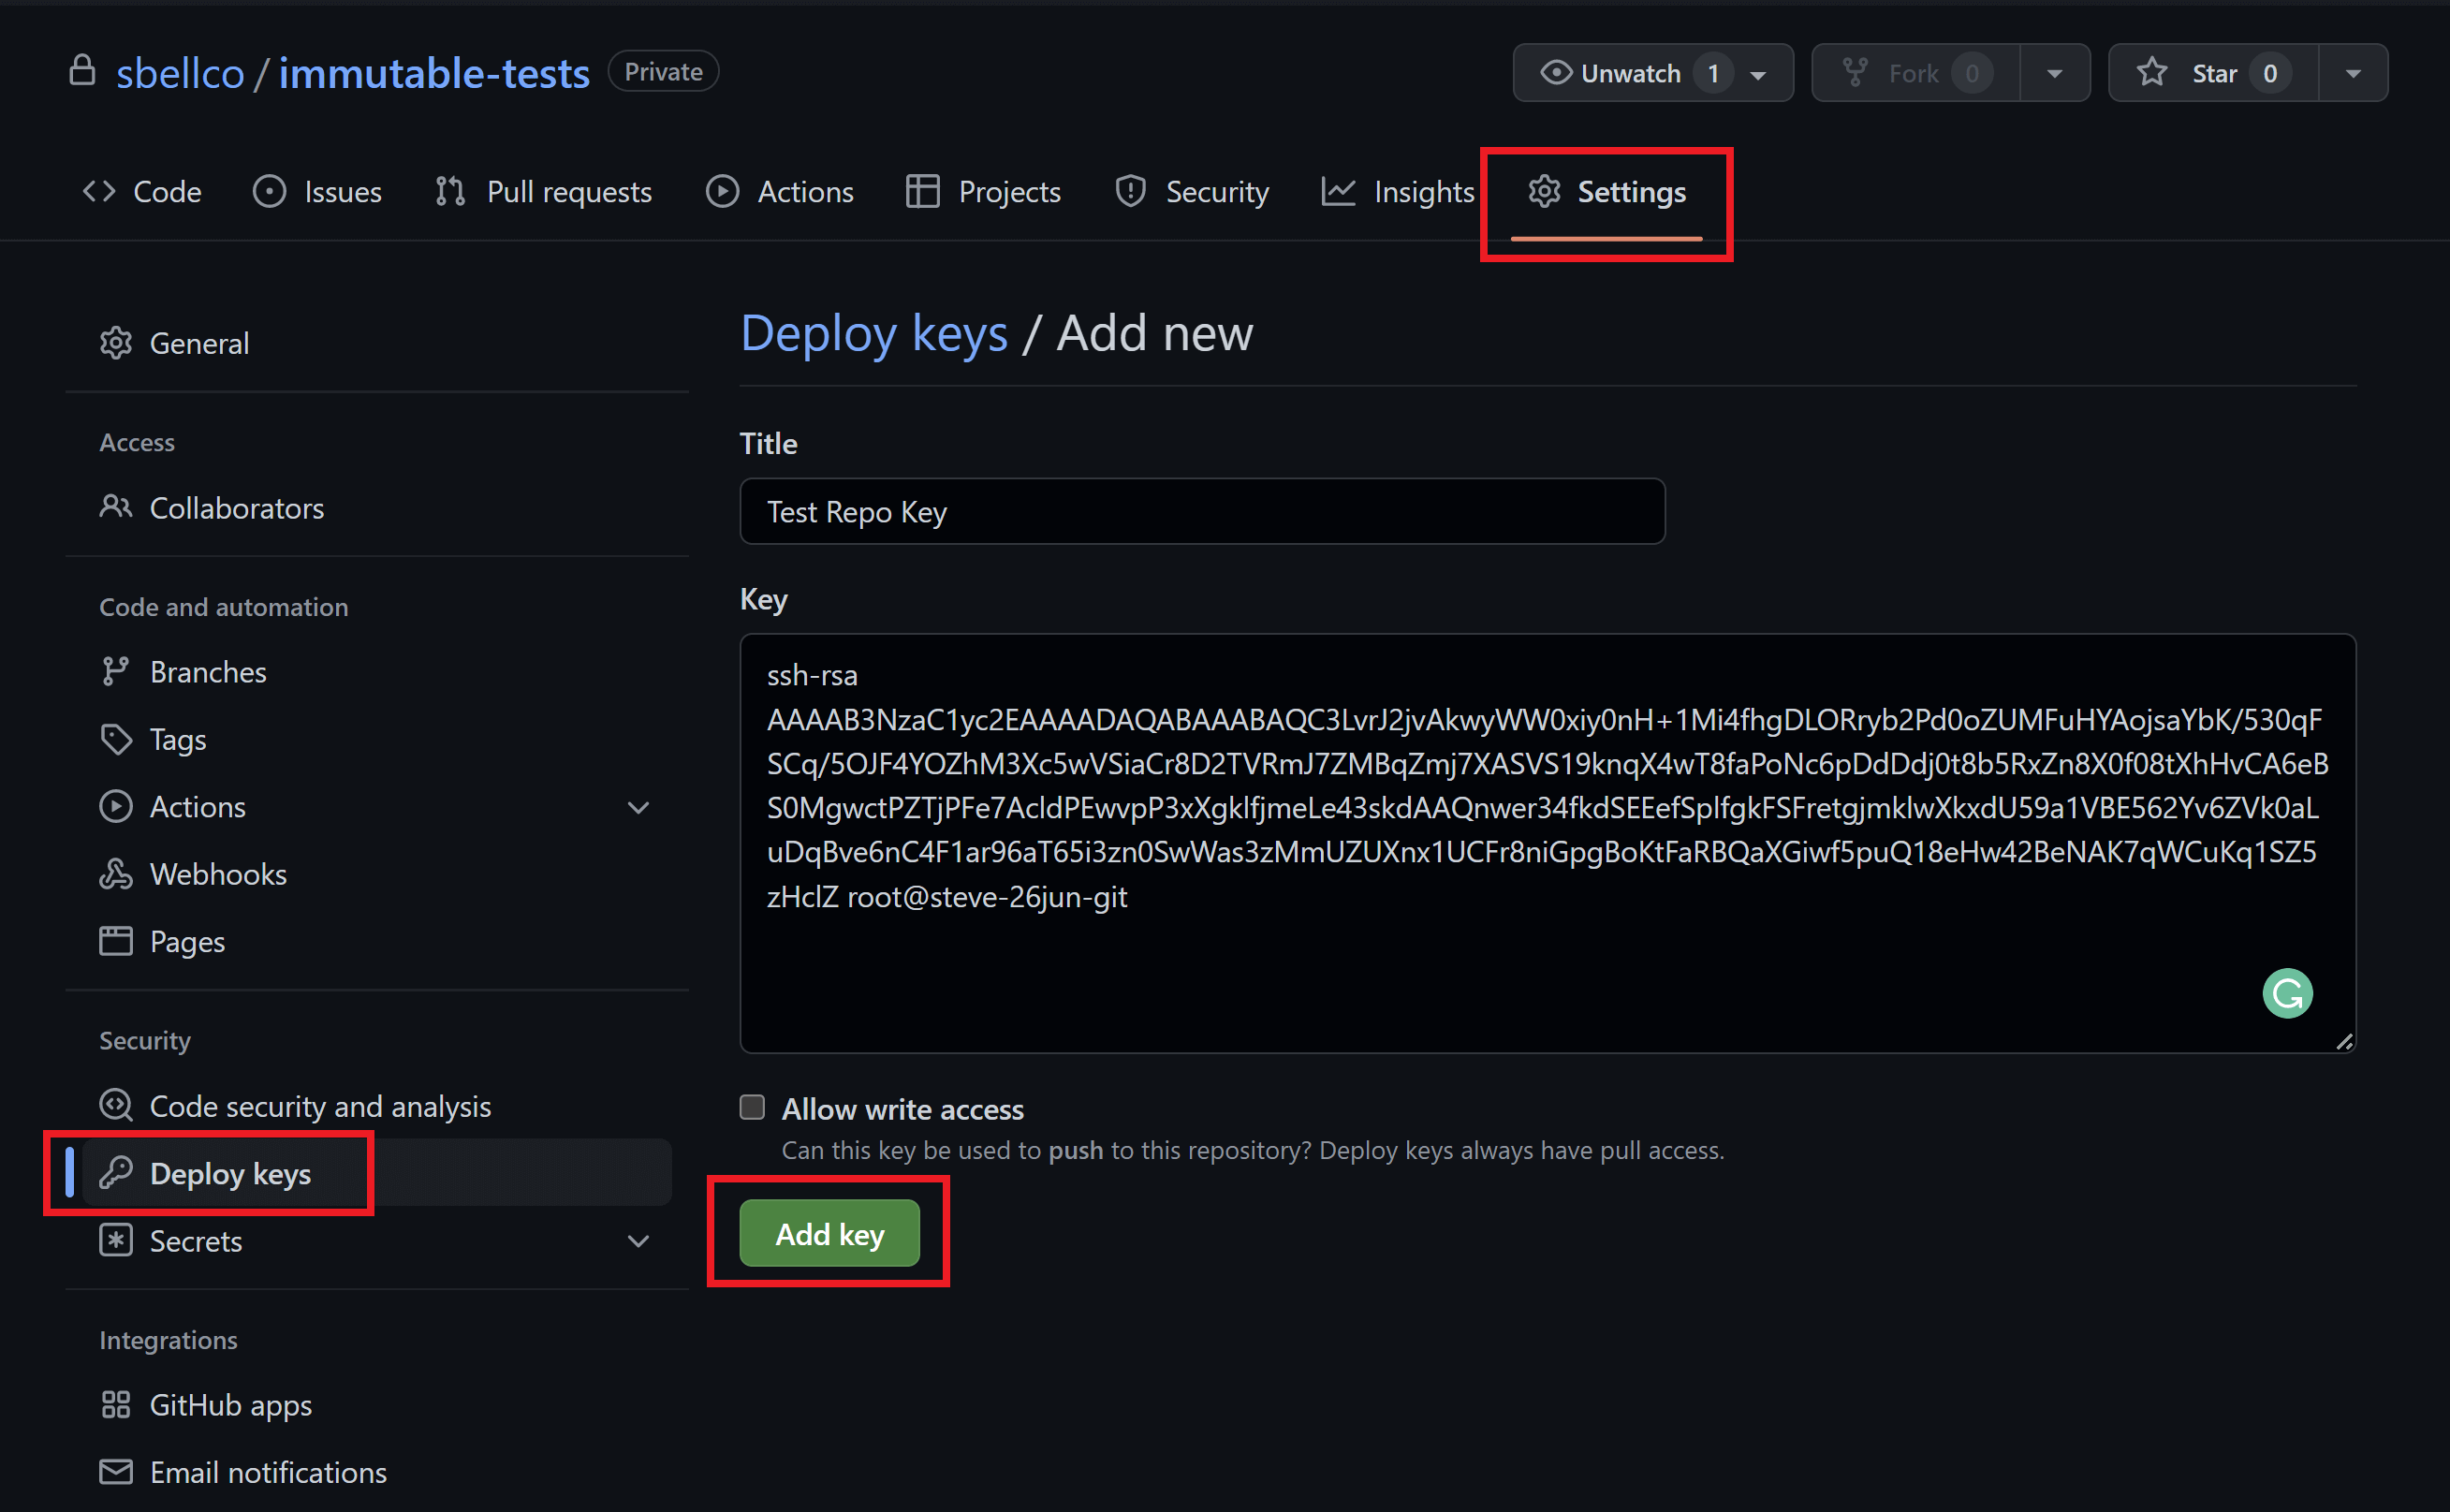Click the Insights graph icon

(x=1338, y=191)
